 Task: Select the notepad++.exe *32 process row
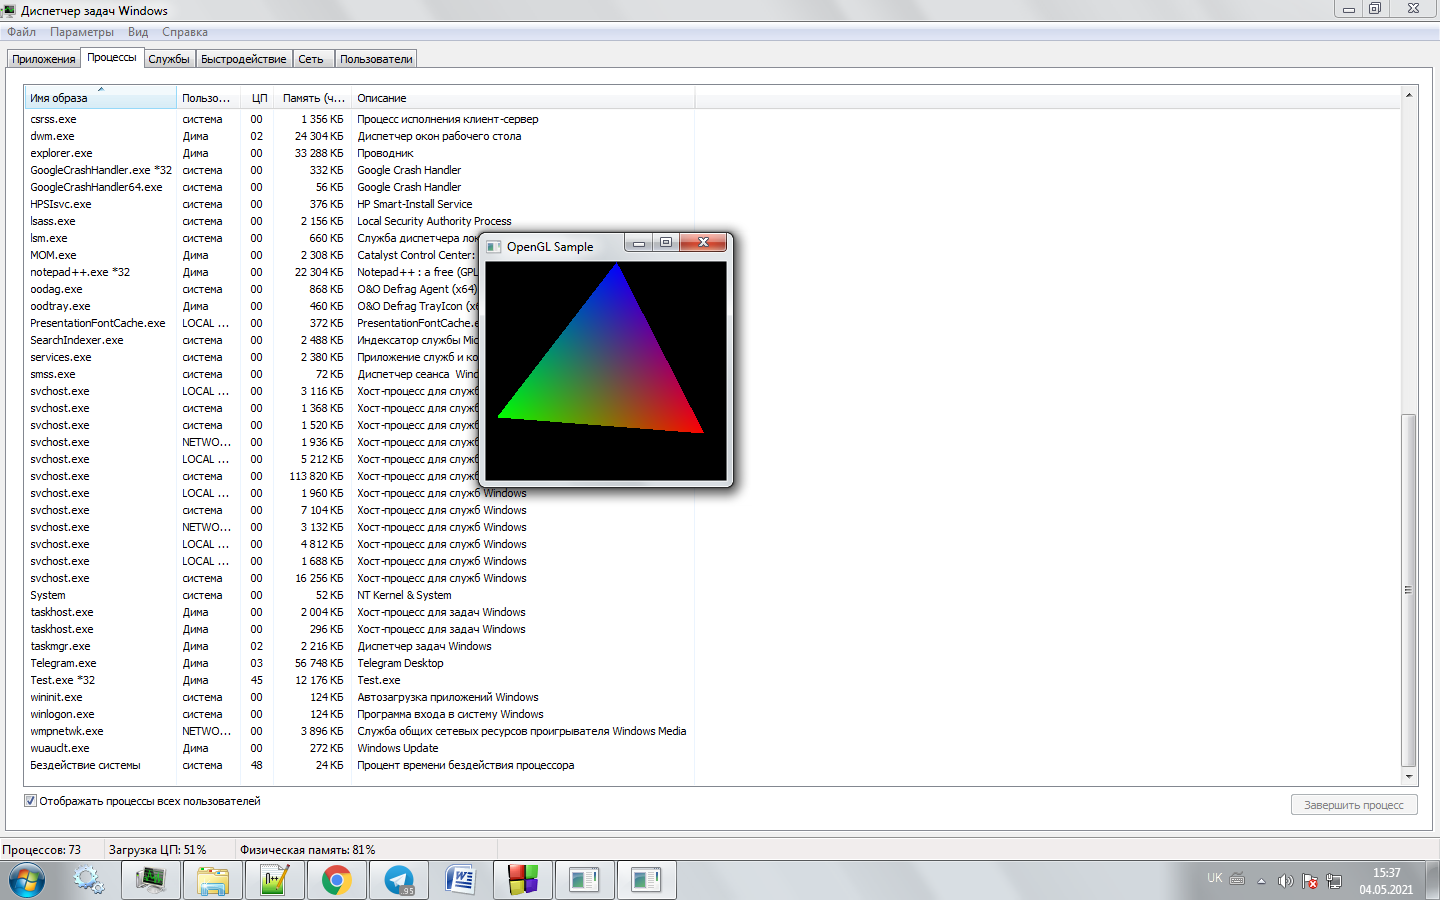pos(252,272)
